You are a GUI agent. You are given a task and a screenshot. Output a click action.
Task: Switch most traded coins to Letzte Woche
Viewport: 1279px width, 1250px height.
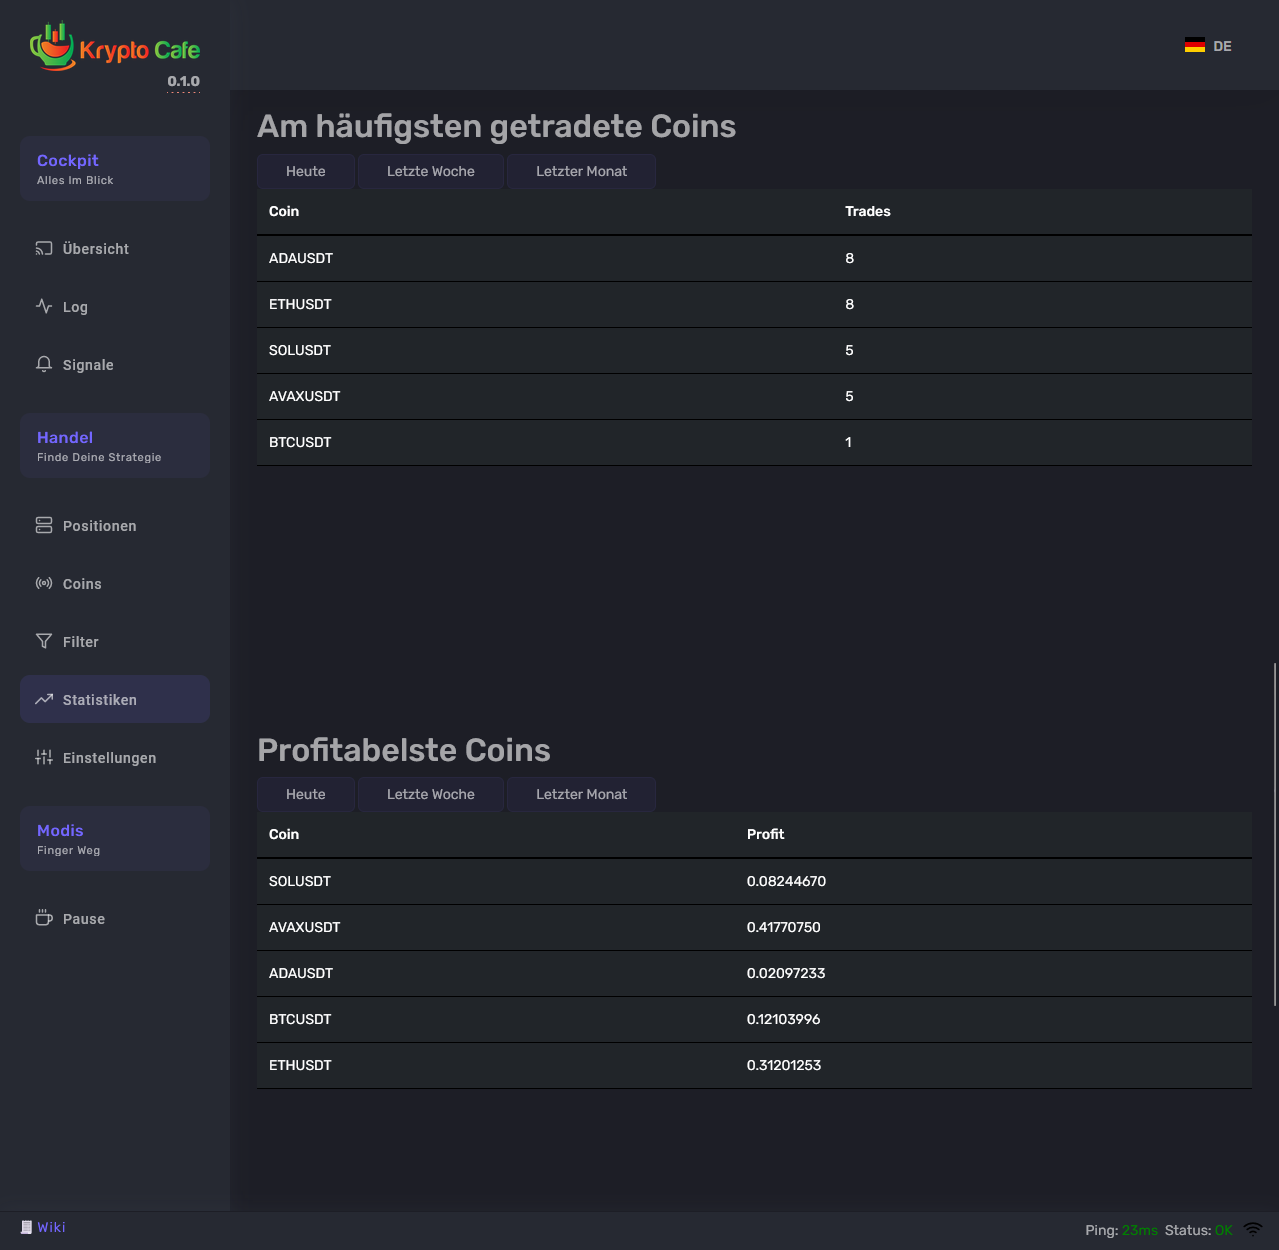[x=430, y=171]
